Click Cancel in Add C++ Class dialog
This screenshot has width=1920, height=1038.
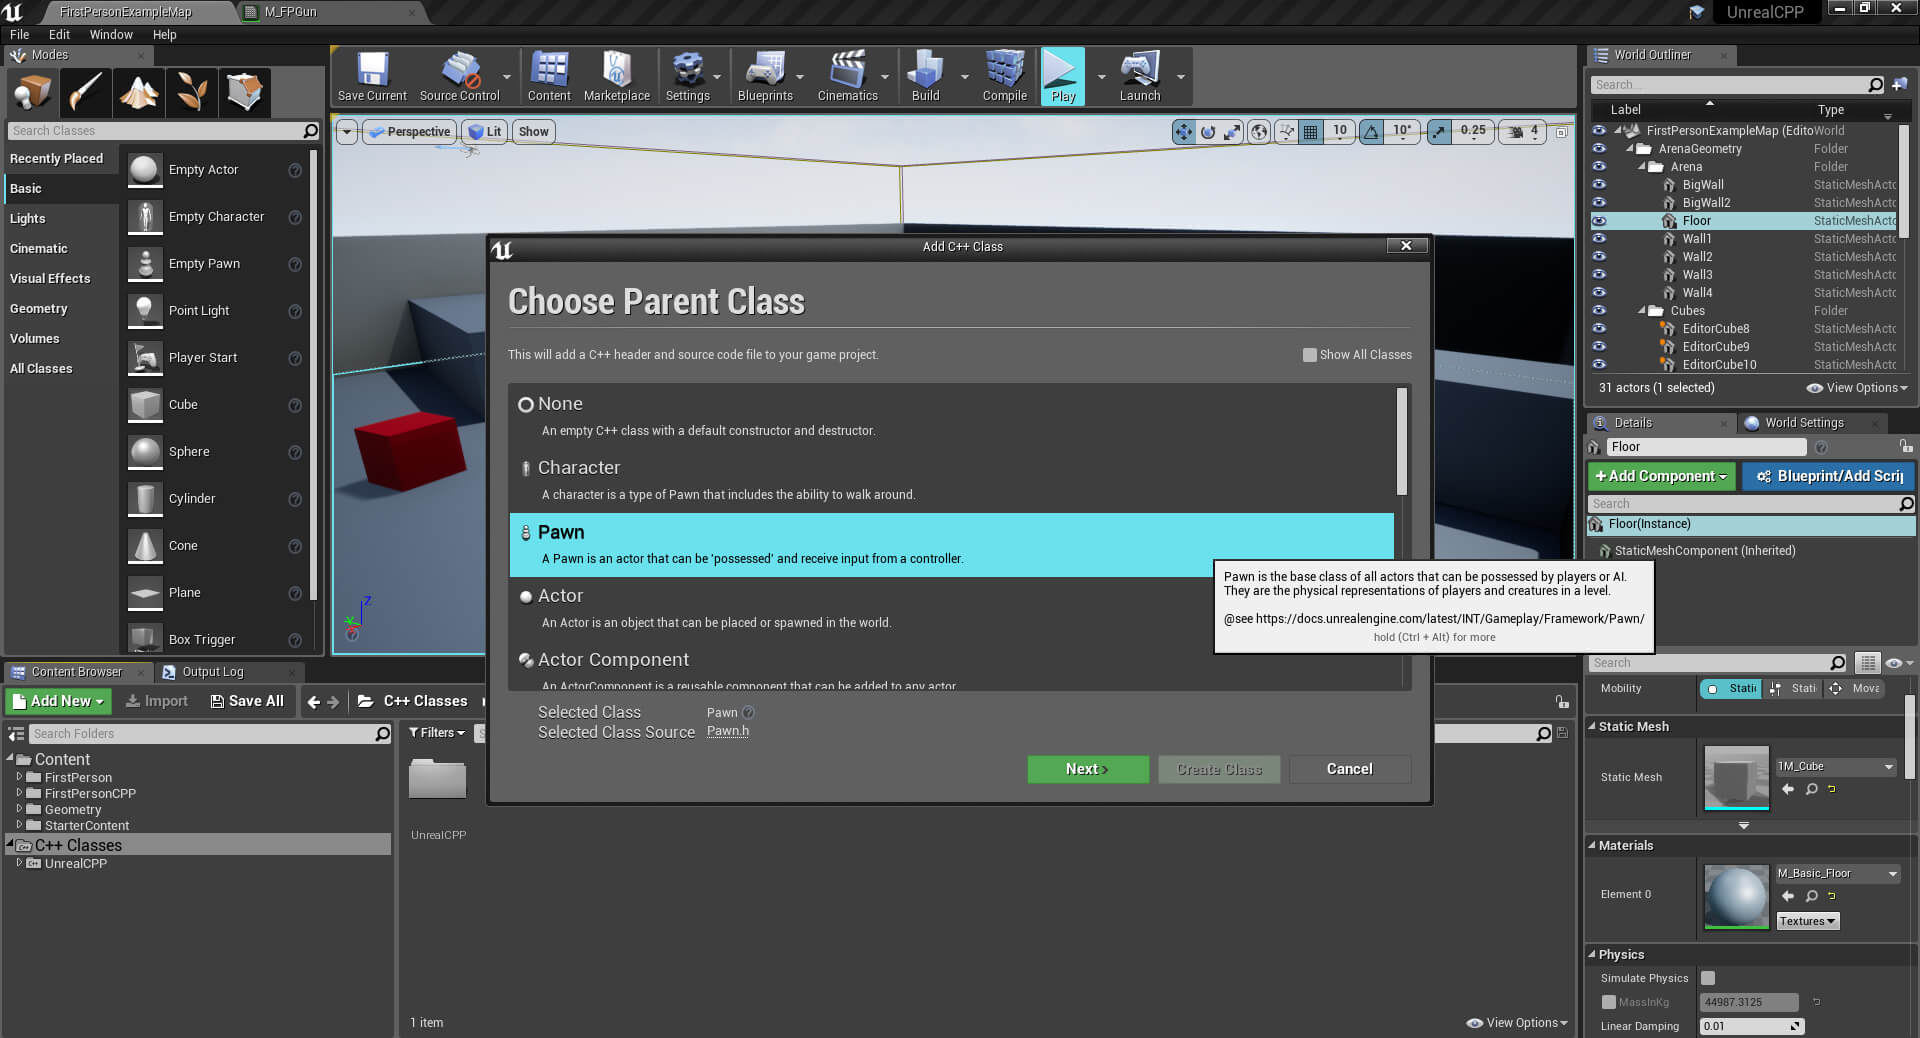point(1349,769)
